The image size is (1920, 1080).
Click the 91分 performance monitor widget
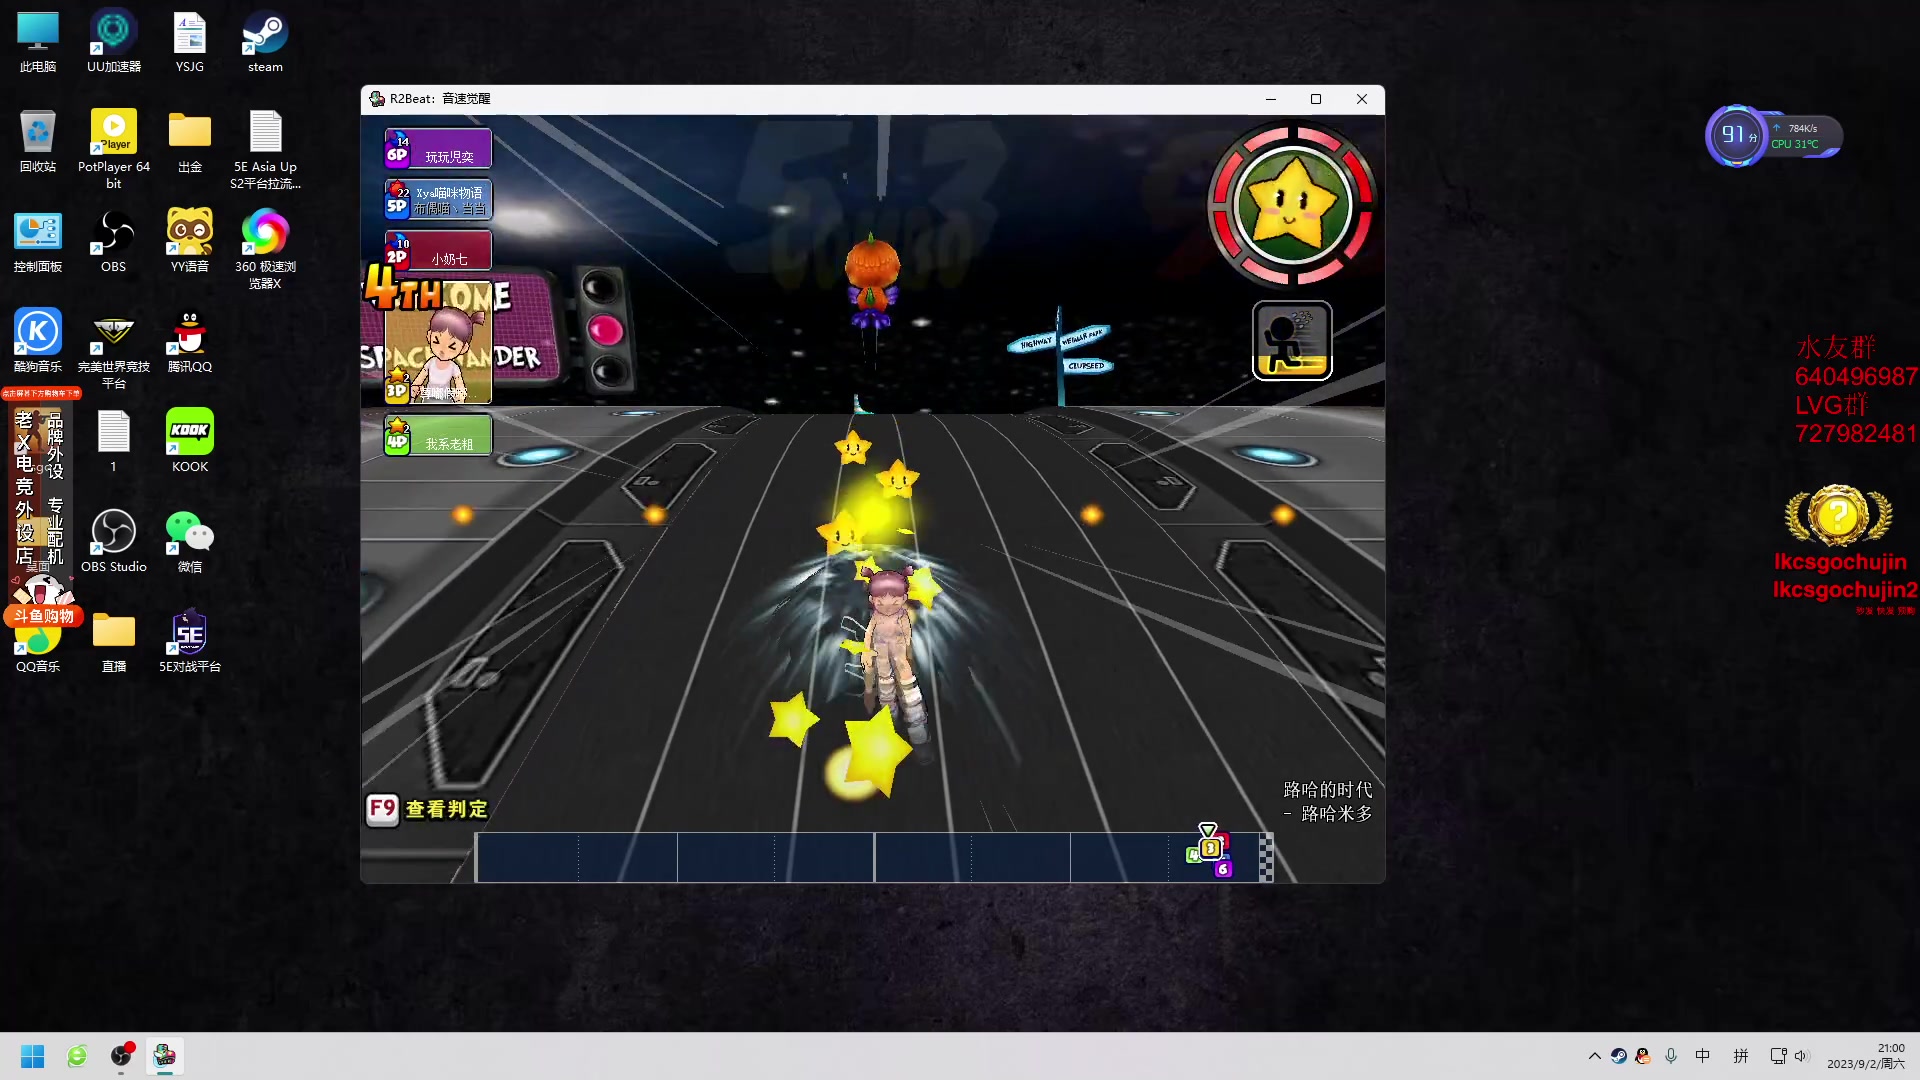coord(1772,136)
